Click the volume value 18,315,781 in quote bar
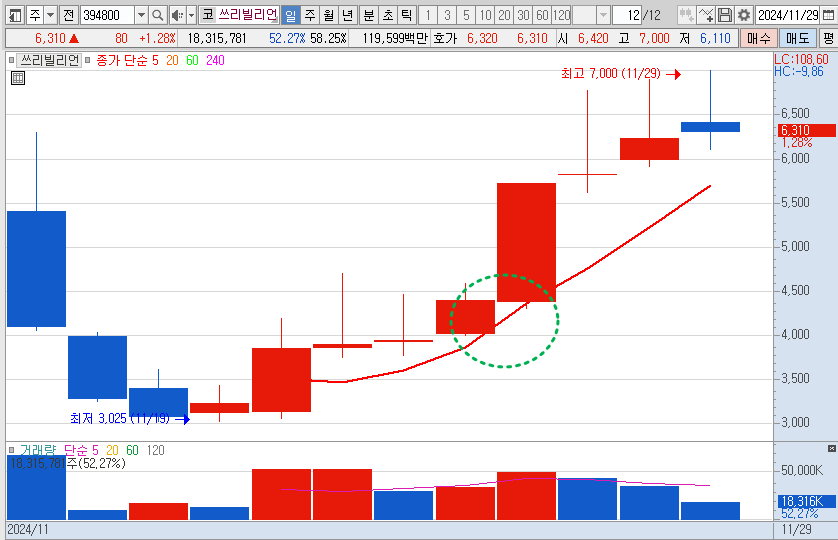838x540 pixels. click(216, 38)
